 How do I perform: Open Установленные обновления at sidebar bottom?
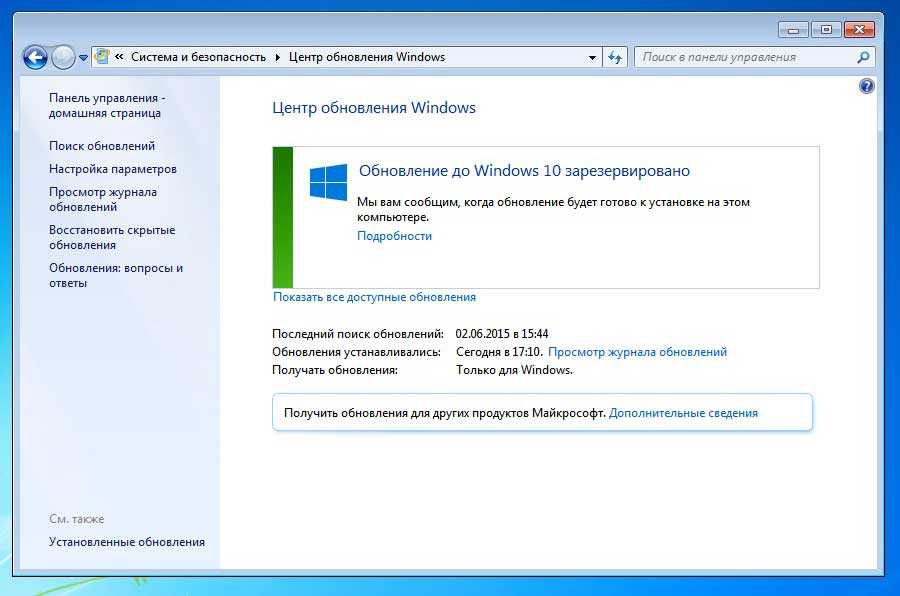[x=127, y=542]
